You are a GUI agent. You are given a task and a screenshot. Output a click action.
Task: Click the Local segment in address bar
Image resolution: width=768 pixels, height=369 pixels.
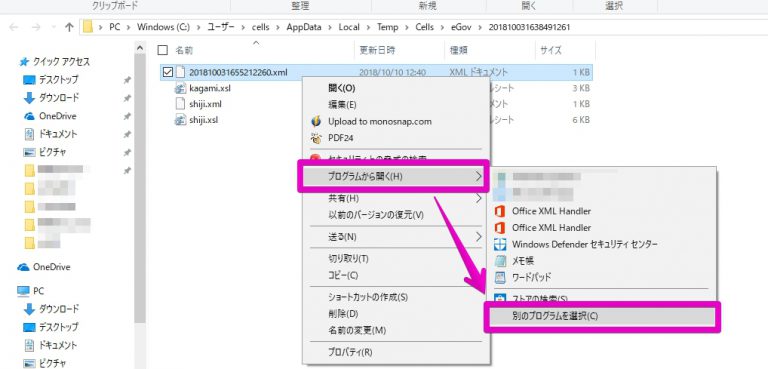click(349, 27)
